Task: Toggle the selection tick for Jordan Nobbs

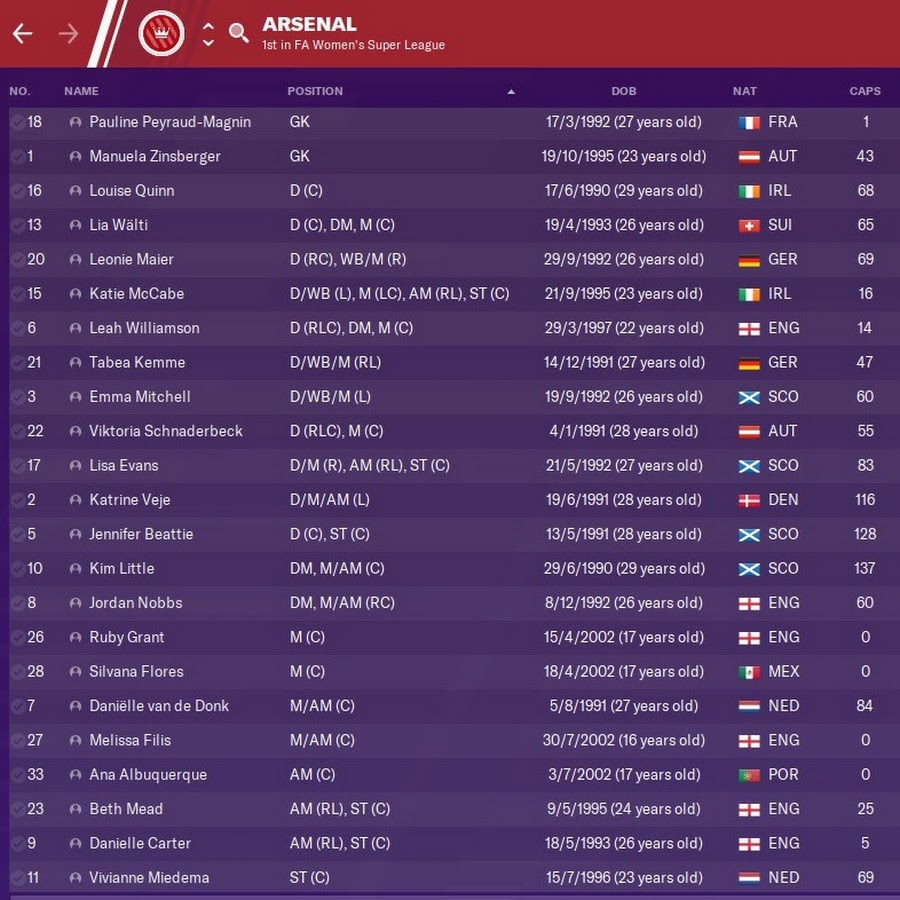Action: tap(18, 603)
